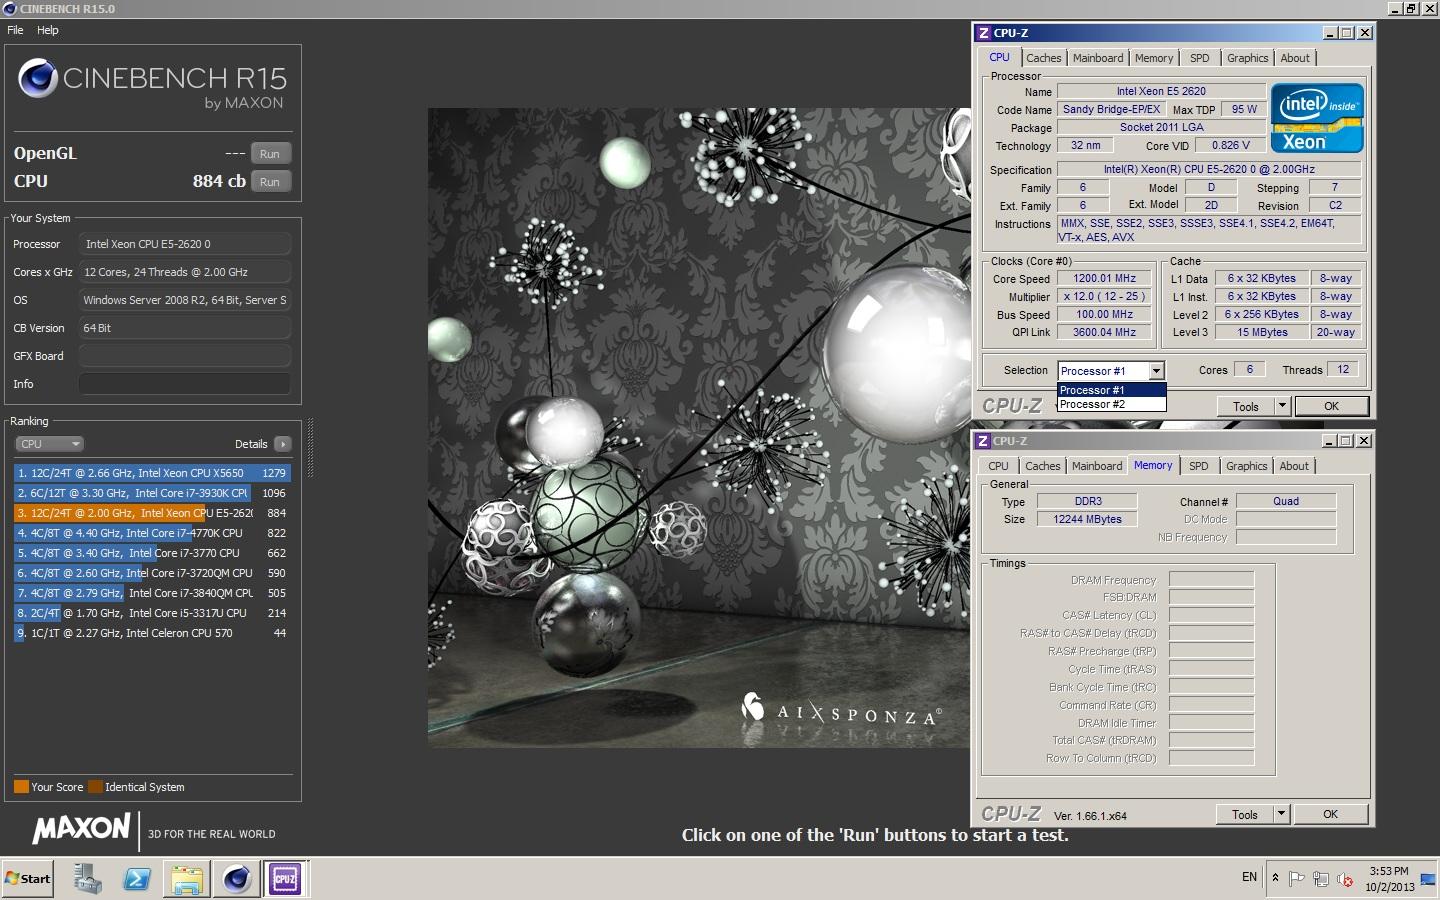Run the CPU benchmark test
1440x900 pixels.
click(270, 182)
